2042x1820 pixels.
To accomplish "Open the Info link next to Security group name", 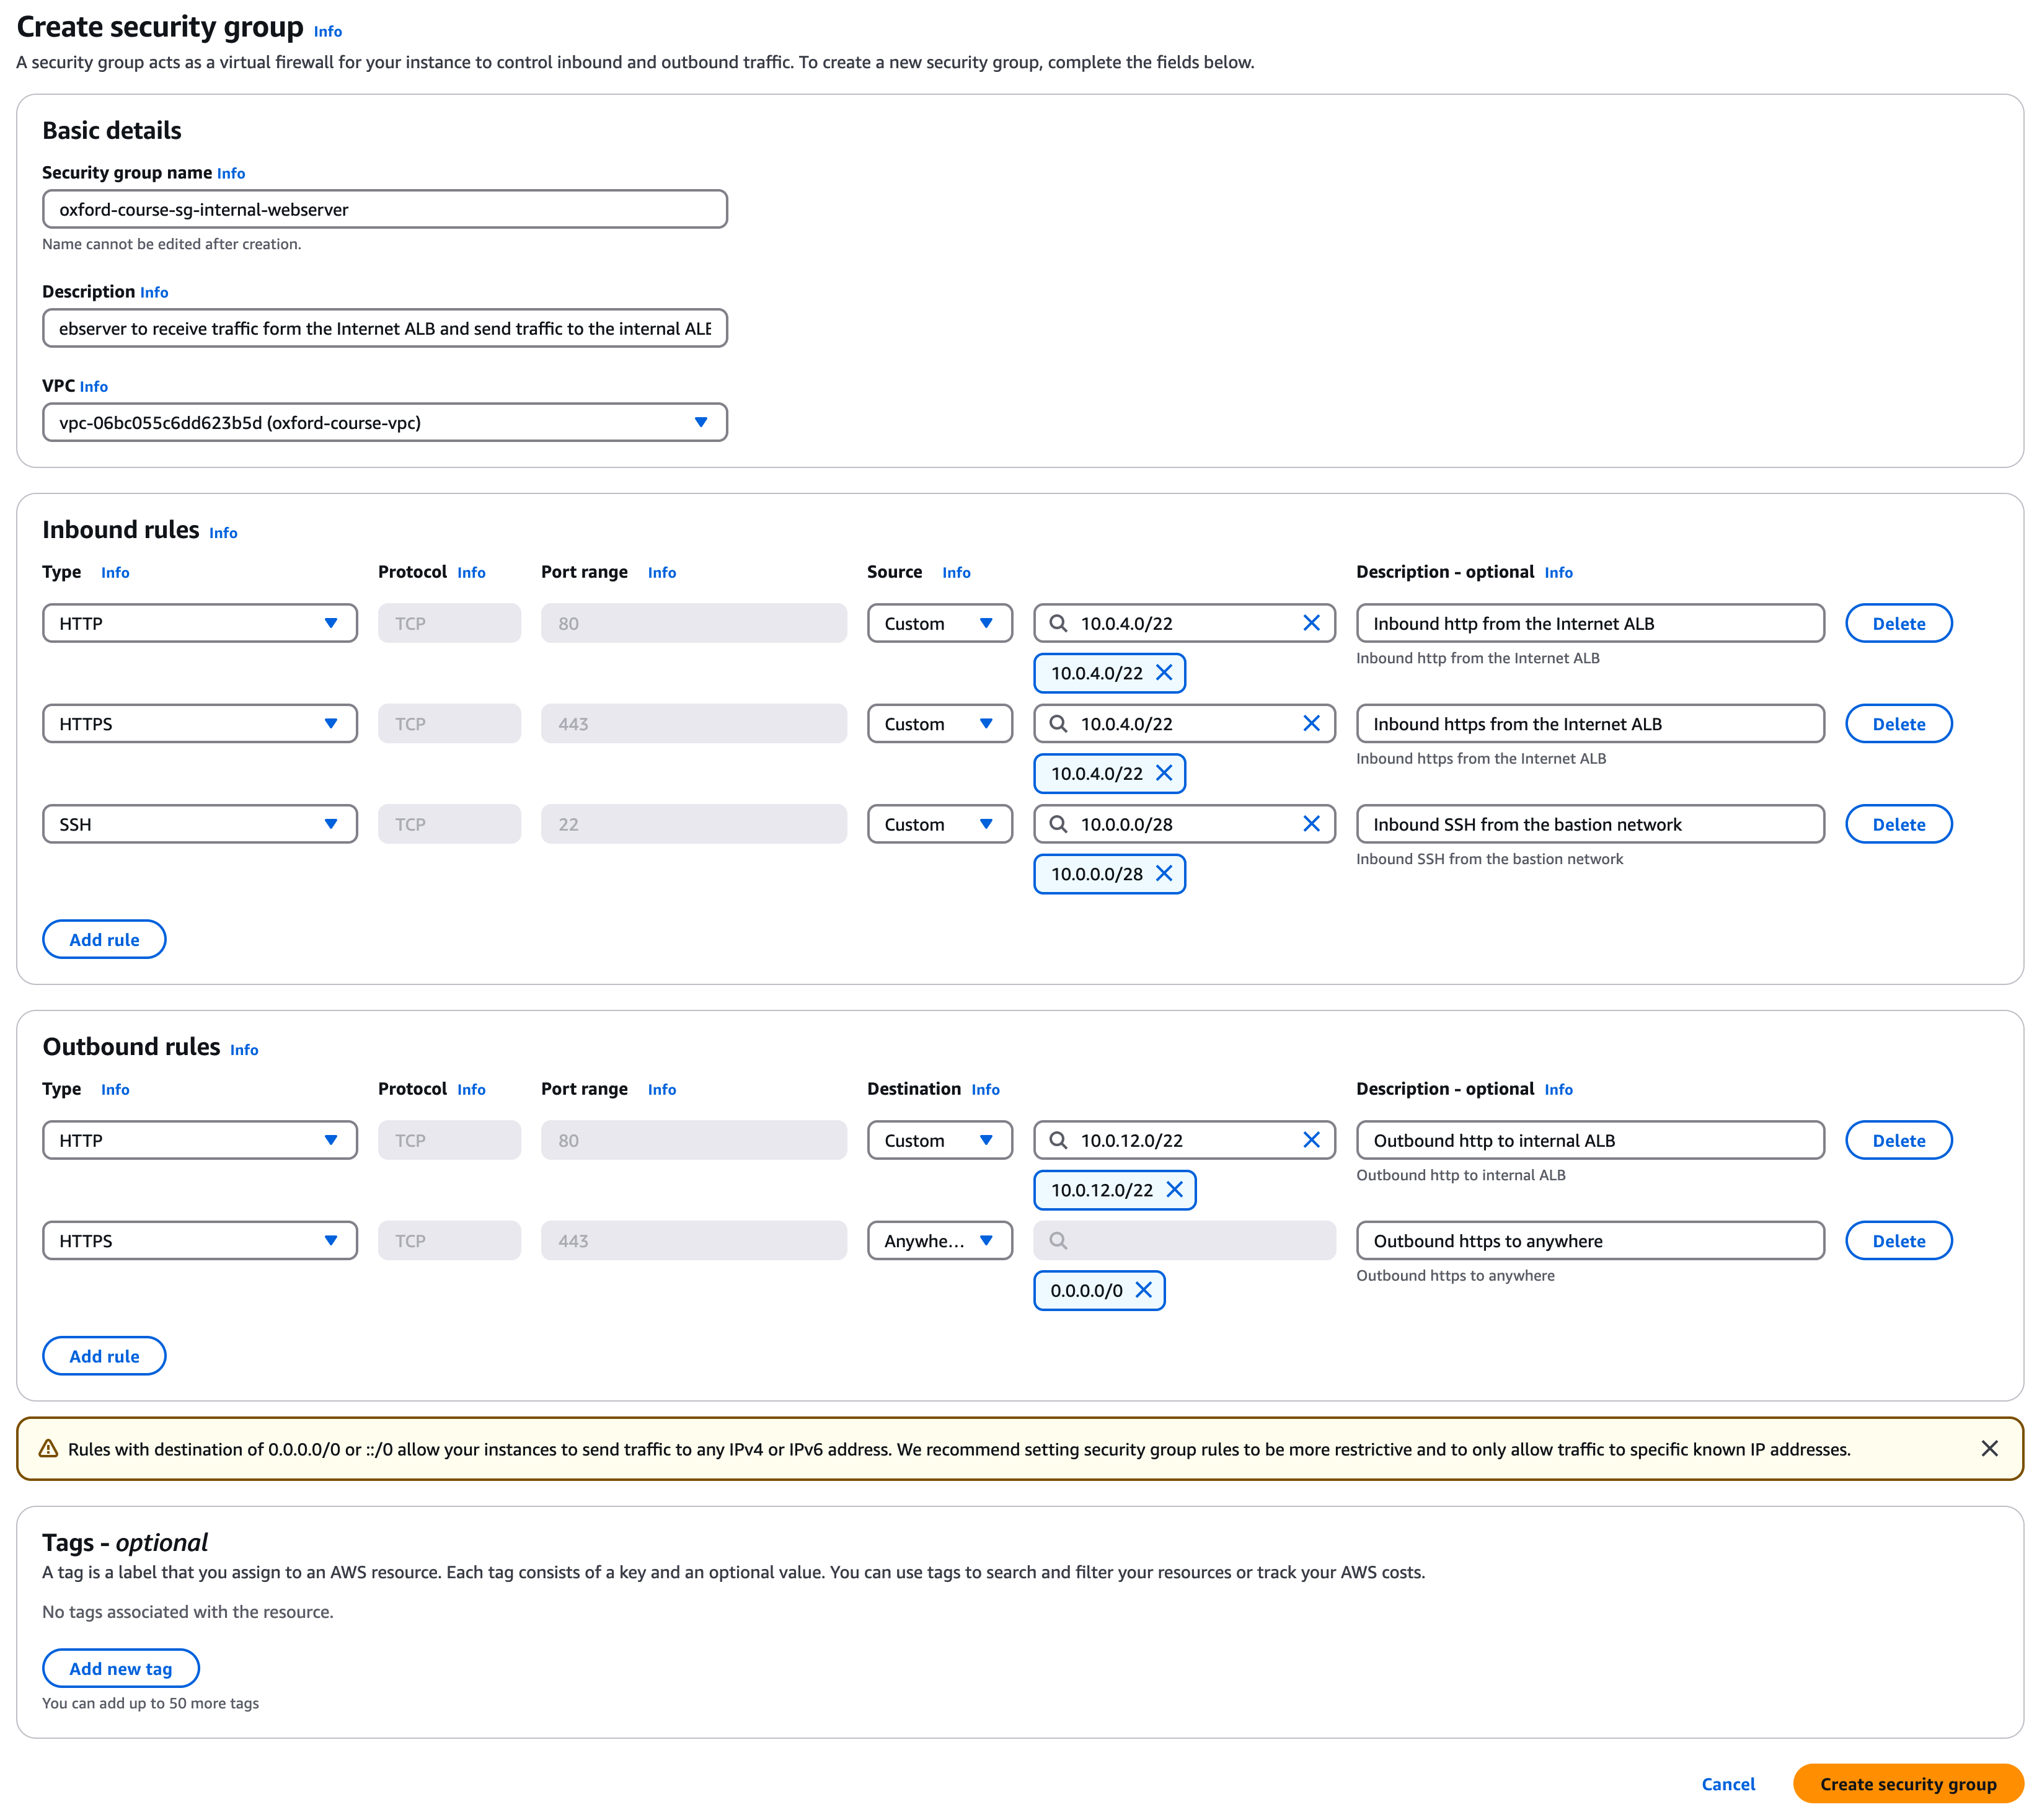I will click(x=231, y=173).
